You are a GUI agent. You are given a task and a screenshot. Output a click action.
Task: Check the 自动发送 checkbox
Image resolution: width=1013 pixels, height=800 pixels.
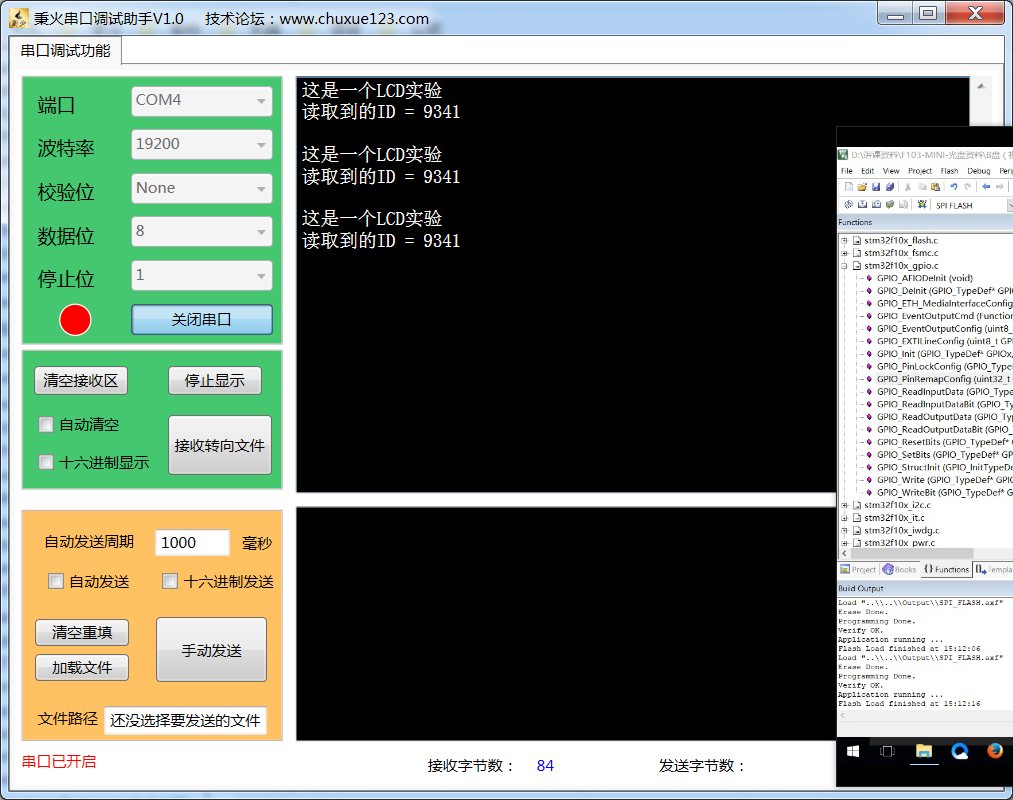coord(57,581)
